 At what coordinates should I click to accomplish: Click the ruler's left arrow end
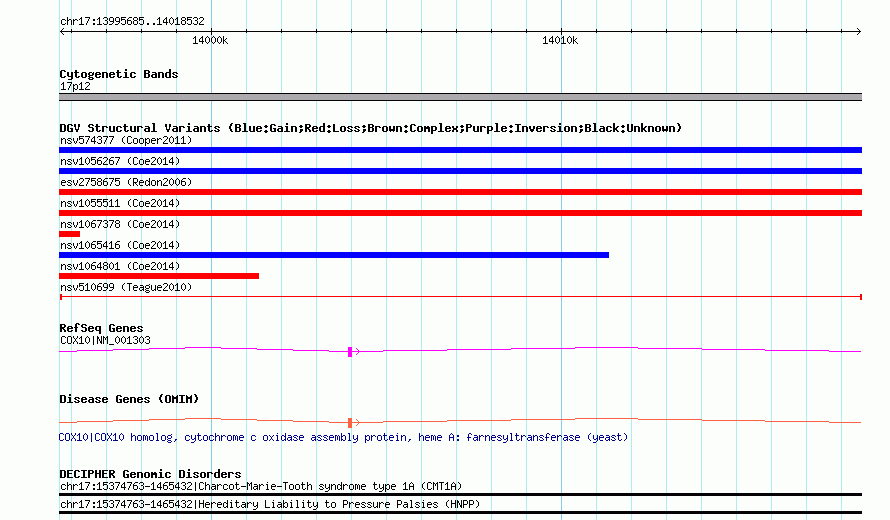point(62,32)
